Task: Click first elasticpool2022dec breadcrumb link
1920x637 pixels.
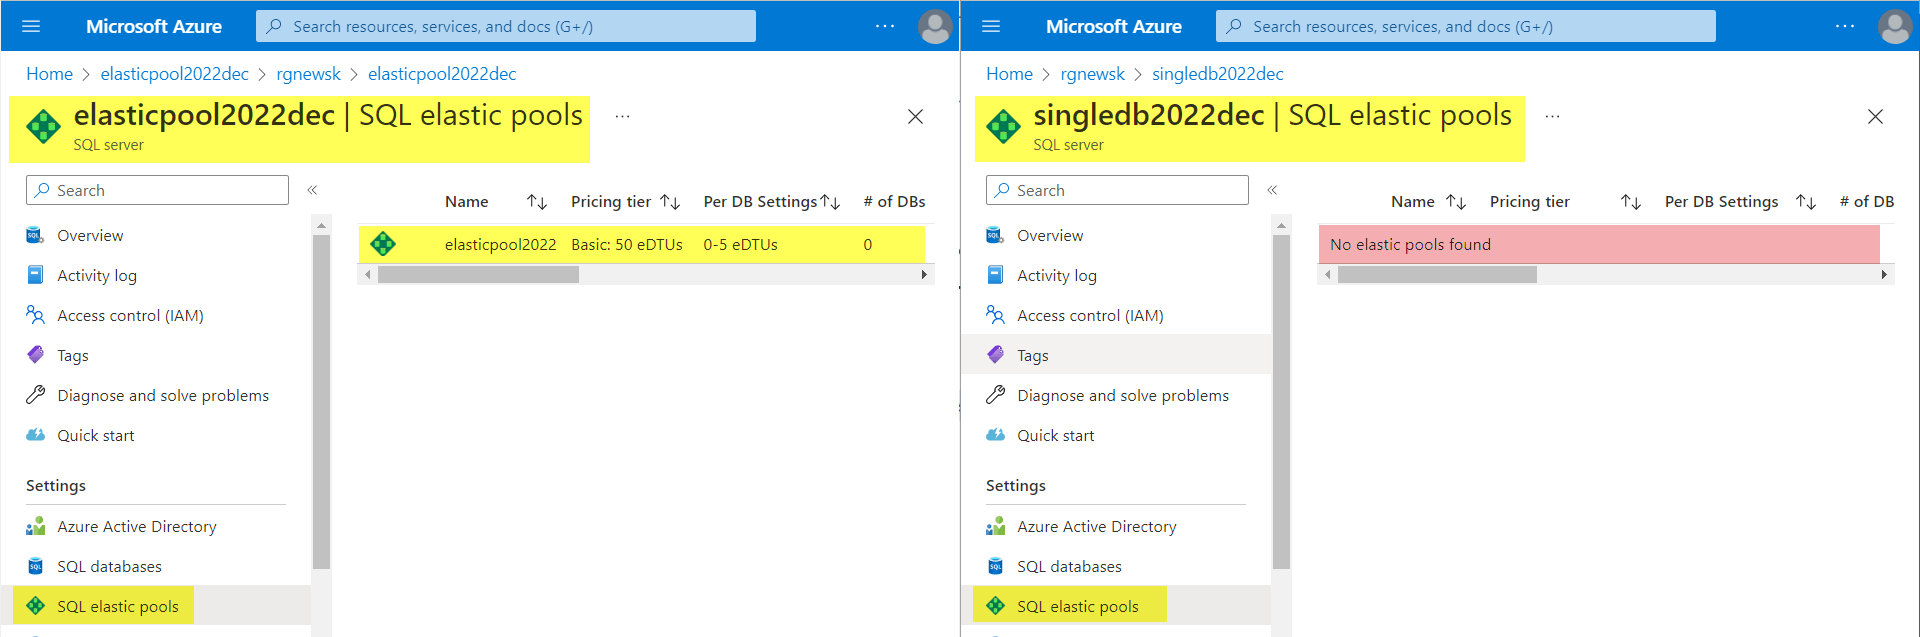Action: click(x=174, y=74)
